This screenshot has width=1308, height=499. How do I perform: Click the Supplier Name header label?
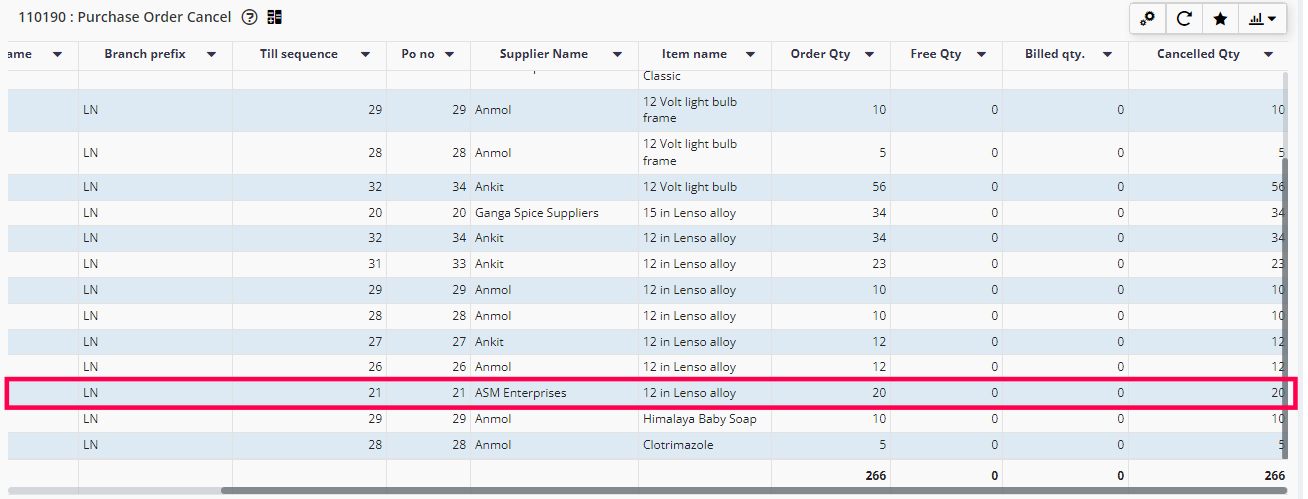coord(544,54)
